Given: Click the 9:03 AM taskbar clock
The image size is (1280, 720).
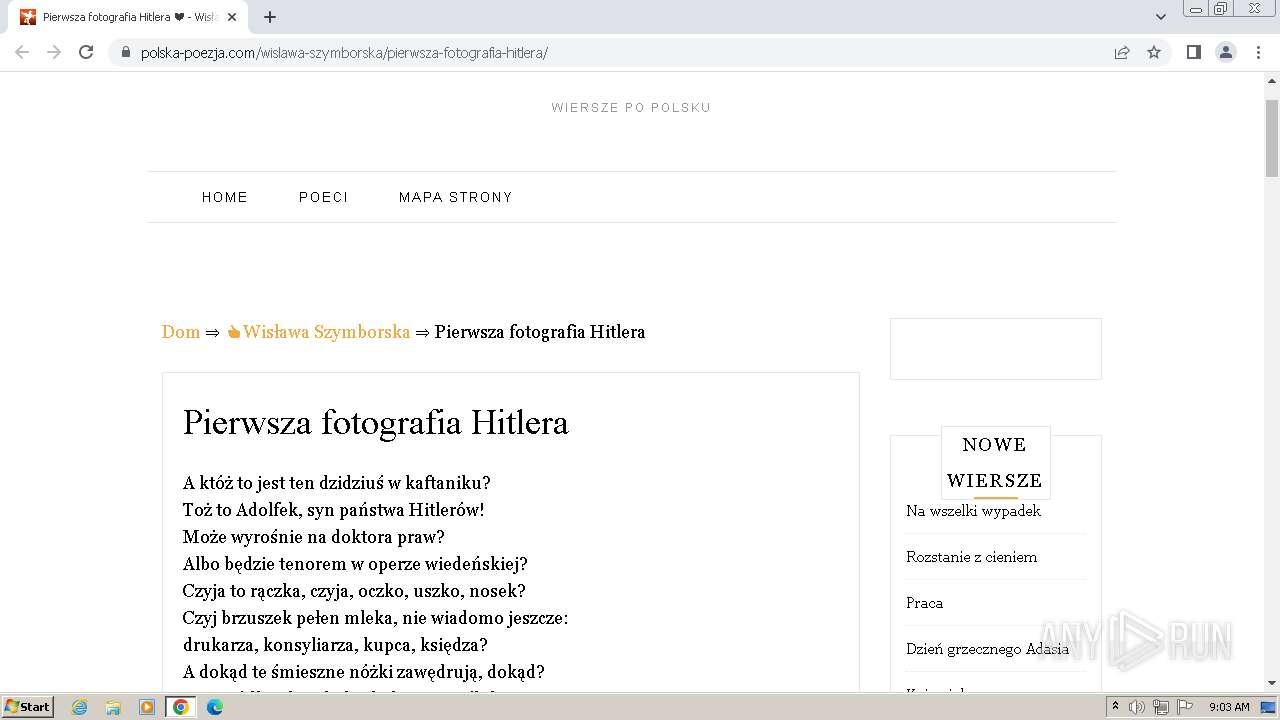Looking at the screenshot, I should click(1229, 707).
